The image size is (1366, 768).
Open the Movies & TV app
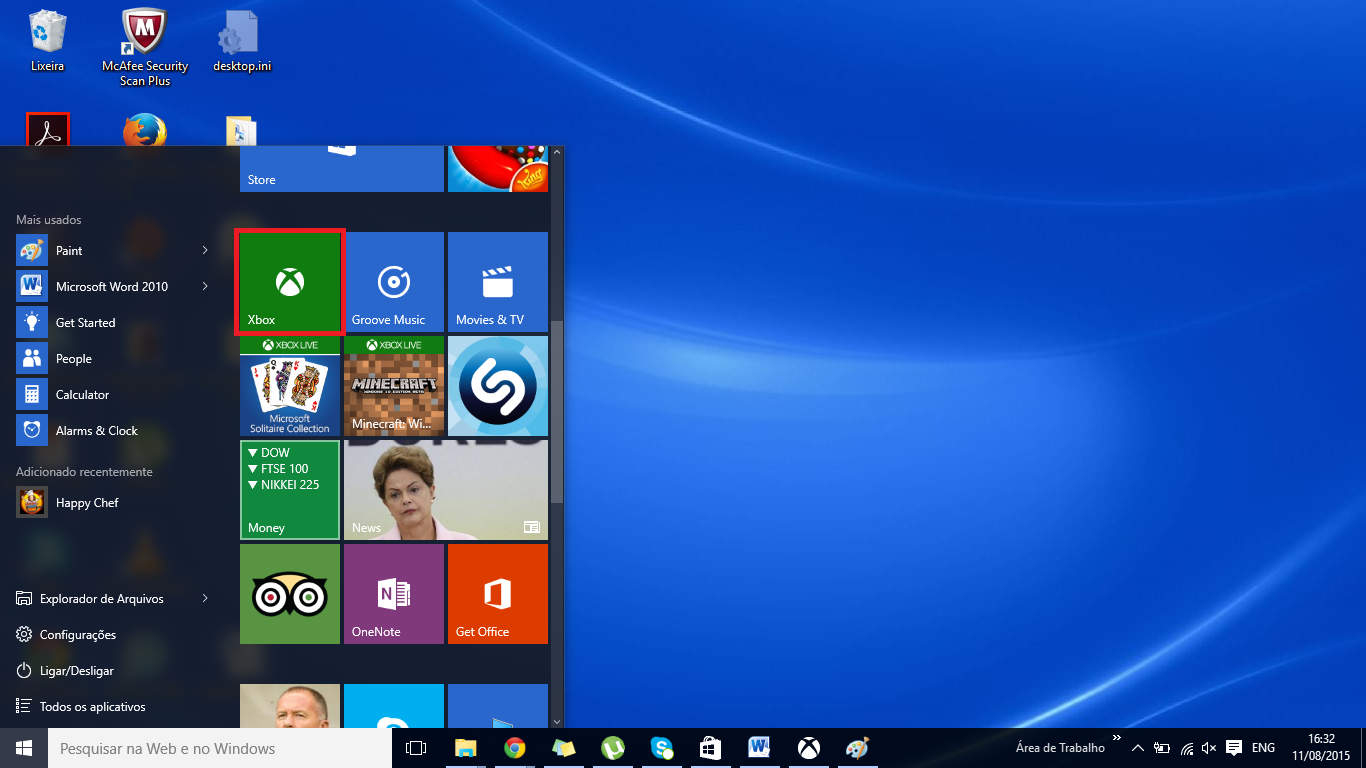pyautogui.click(x=497, y=281)
